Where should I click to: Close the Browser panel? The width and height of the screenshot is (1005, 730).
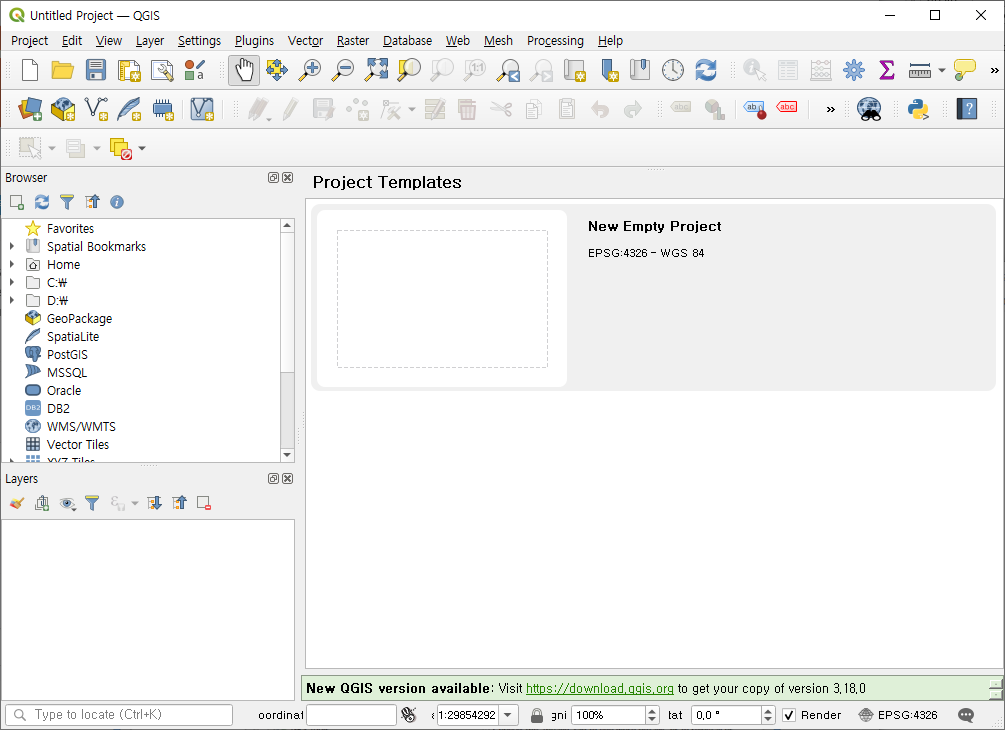pyautogui.click(x=288, y=178)
